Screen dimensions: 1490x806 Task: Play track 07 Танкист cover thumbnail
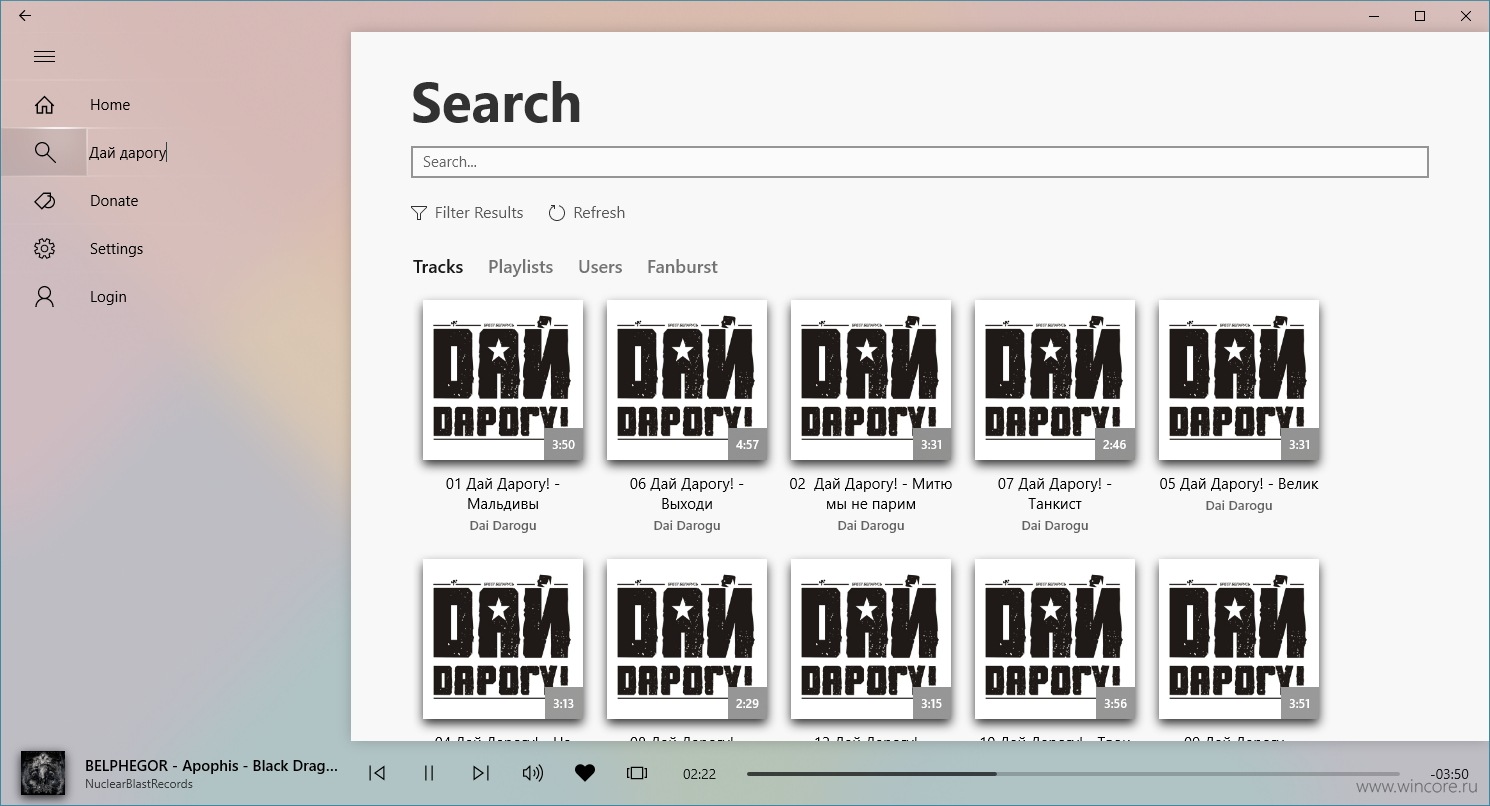[x=1055, y=380]
